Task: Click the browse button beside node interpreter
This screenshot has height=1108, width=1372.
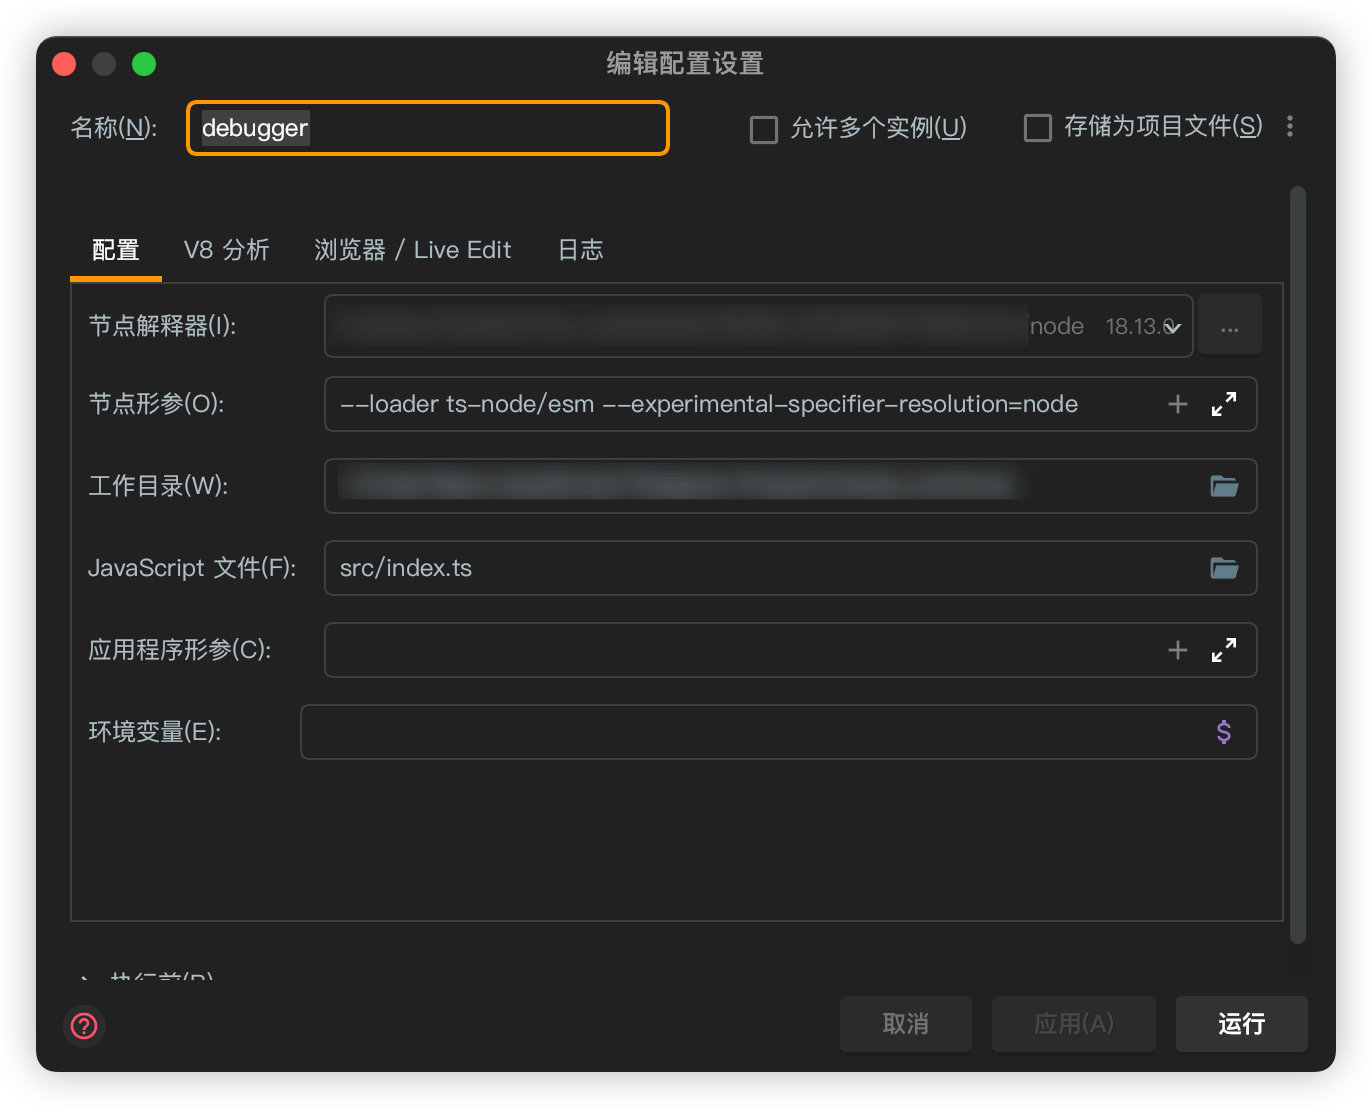Action: click(1230, 326)
